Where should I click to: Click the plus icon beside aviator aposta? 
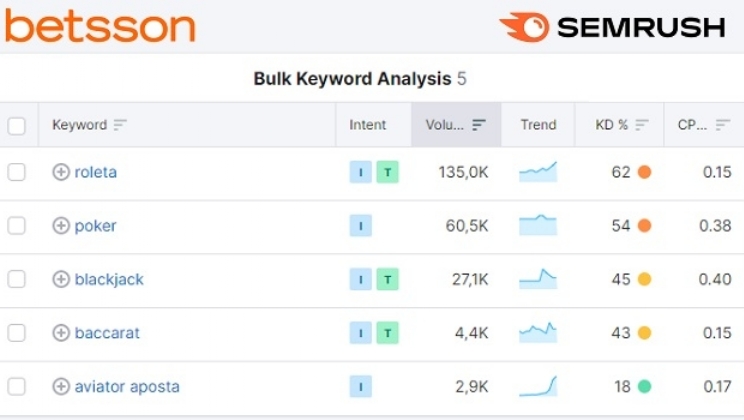click(61, 387)
